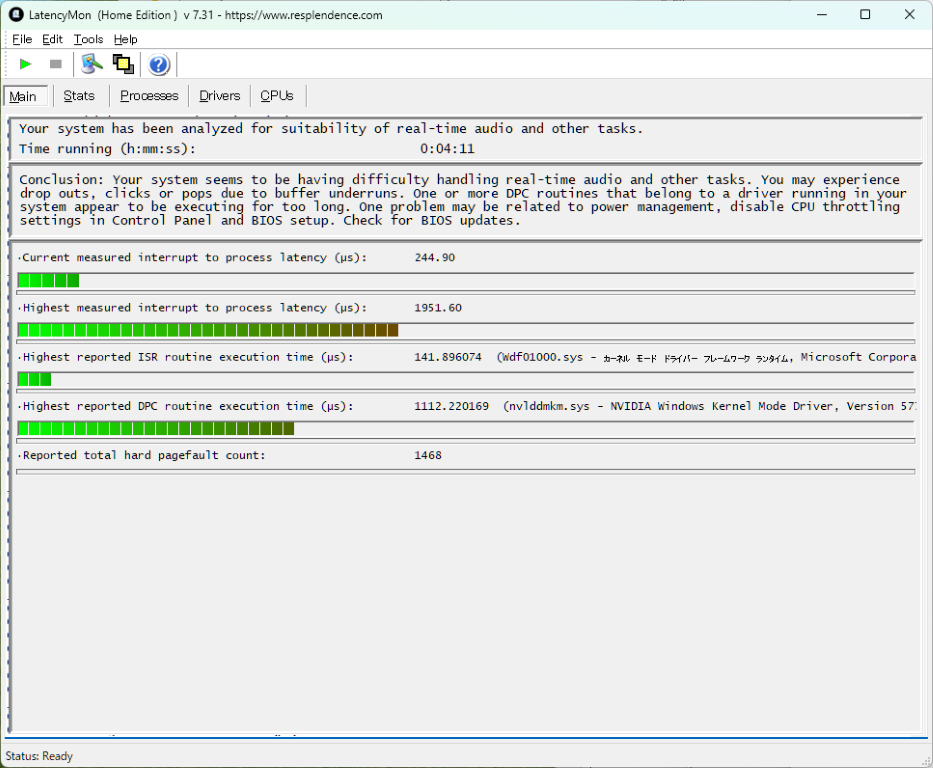The width and height of the screenshot is (933, 768).
Task: Select the time running value 0:04:11
Action: 447,149
